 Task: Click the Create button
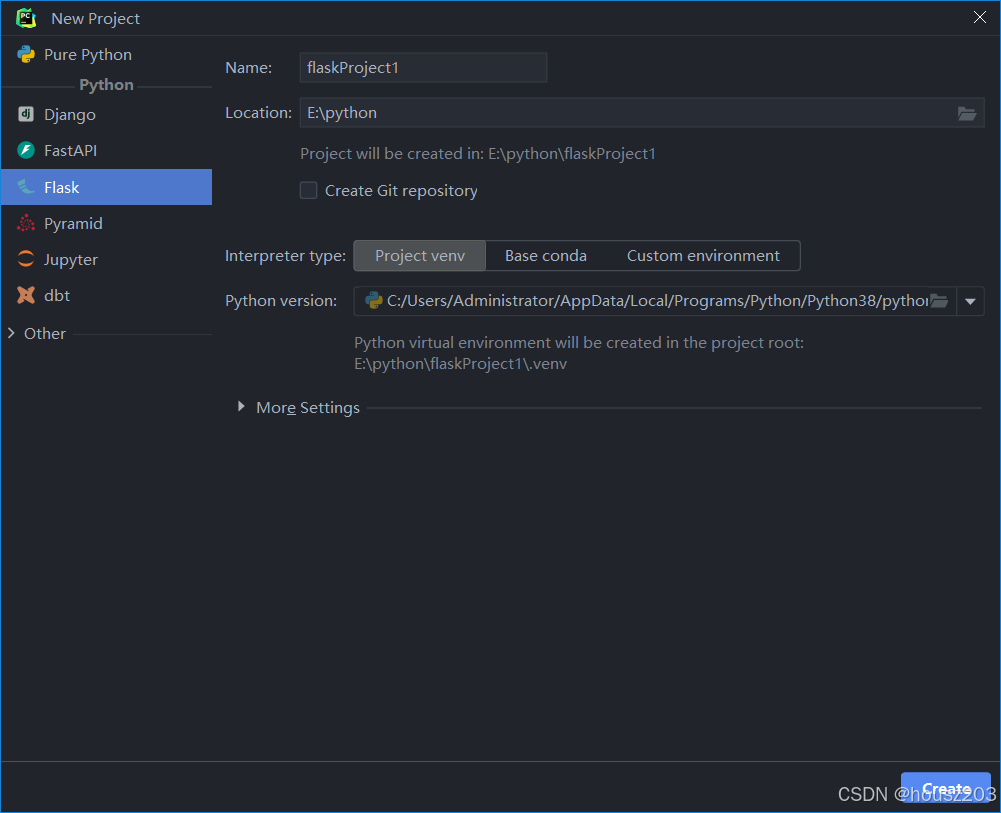(944, 789)
